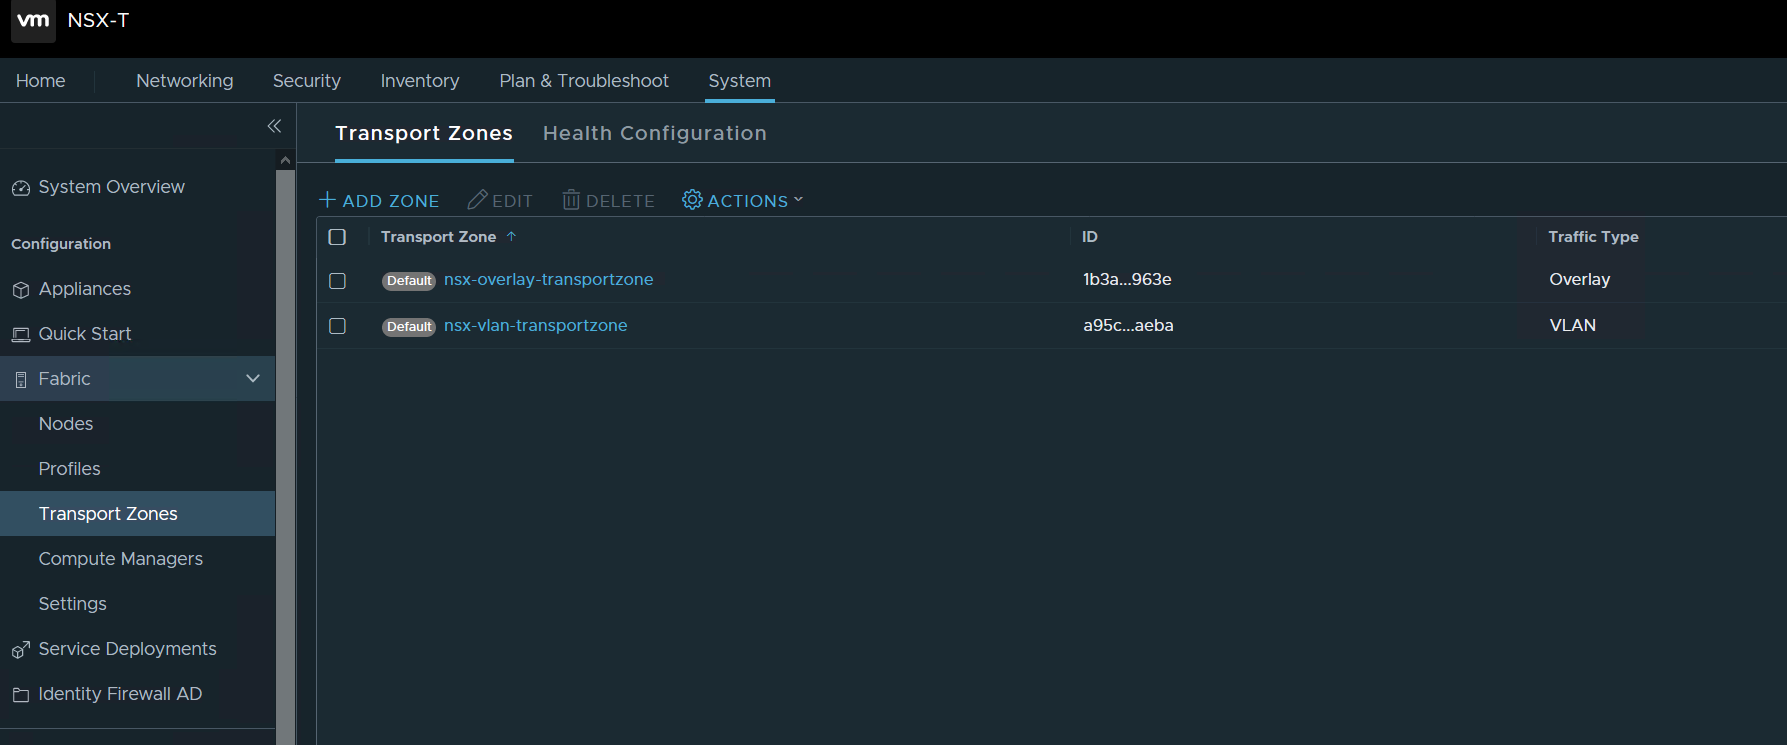Click the sidebar vertical scrollbar thumb

(x=286, y=457)
